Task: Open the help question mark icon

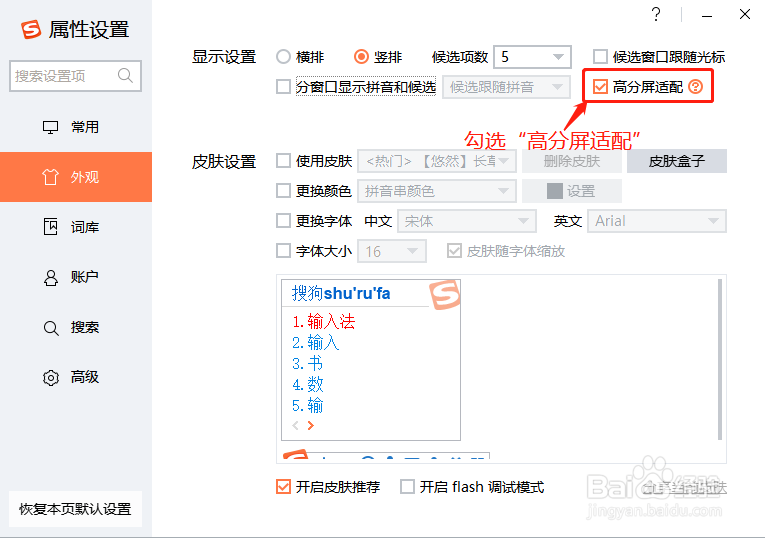Action: point(656,15)
